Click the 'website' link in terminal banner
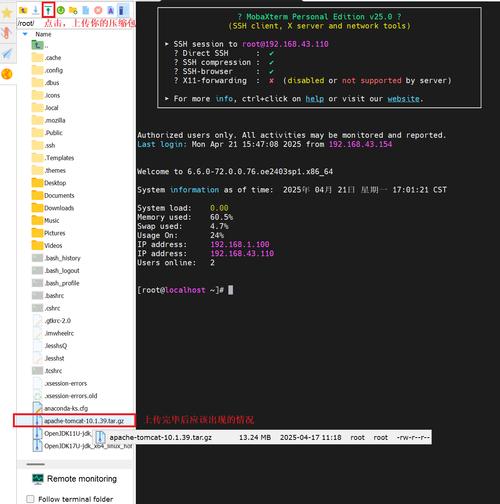500x504 pixels. coord(403,99)
